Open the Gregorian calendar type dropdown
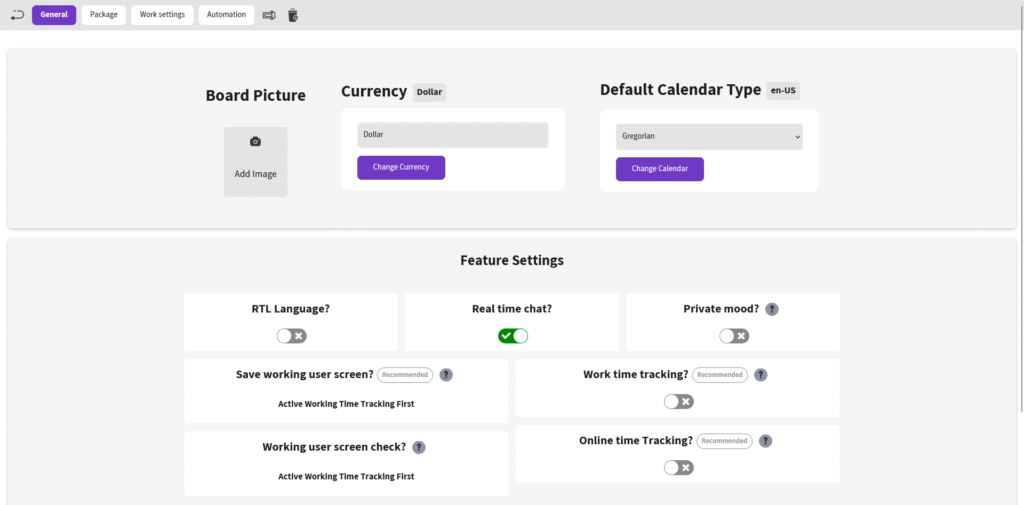The image size is (1024, 505). click(x=709, y=136)
